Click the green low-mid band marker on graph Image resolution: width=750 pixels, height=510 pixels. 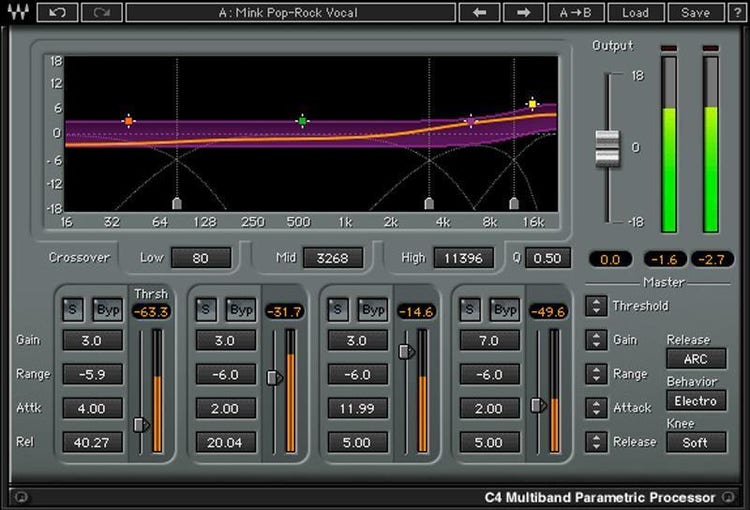[302, 121]
